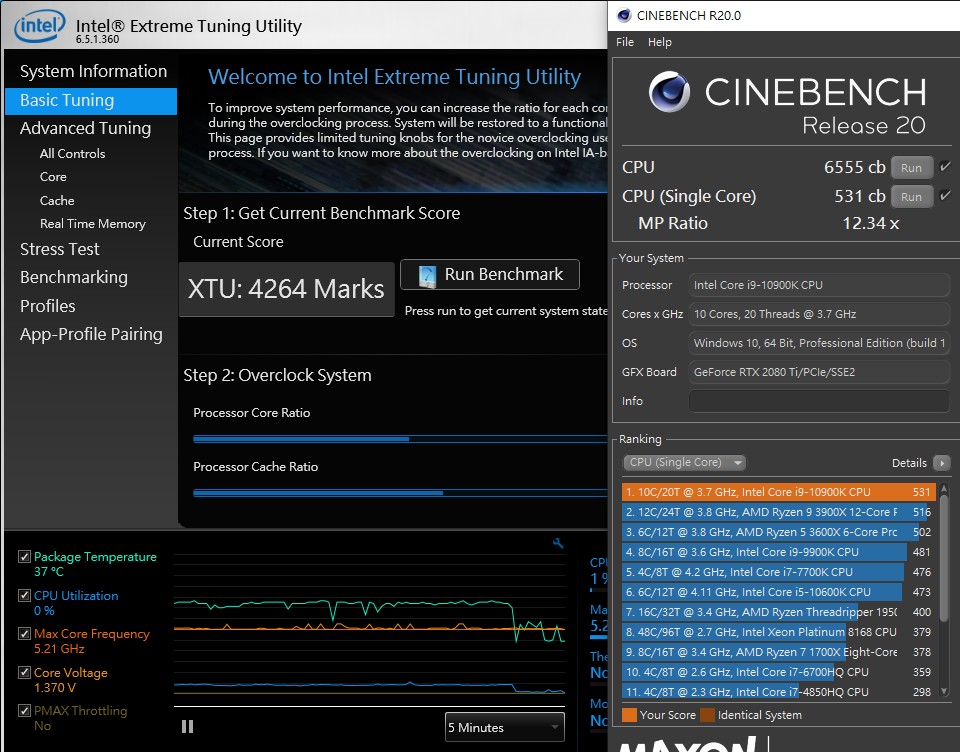Click the Processor Core Ratio slider
960x752 pixels.
(x=400, y=439)
